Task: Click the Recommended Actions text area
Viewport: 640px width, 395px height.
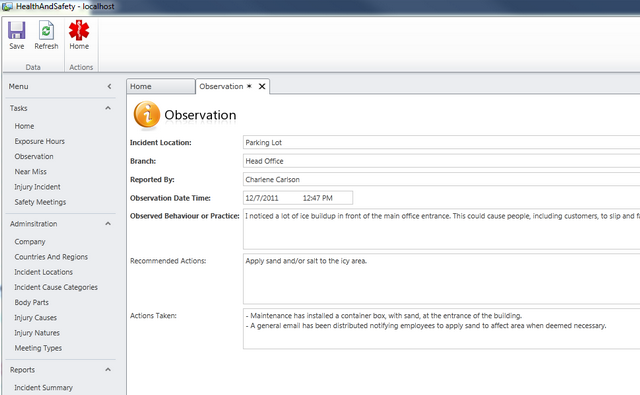Action: coord(441,279)
